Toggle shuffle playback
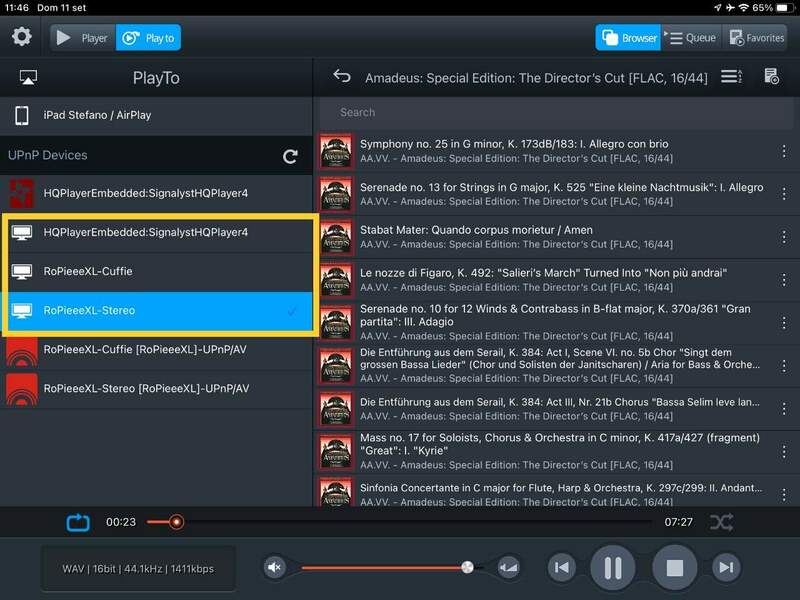 (721, 522)
